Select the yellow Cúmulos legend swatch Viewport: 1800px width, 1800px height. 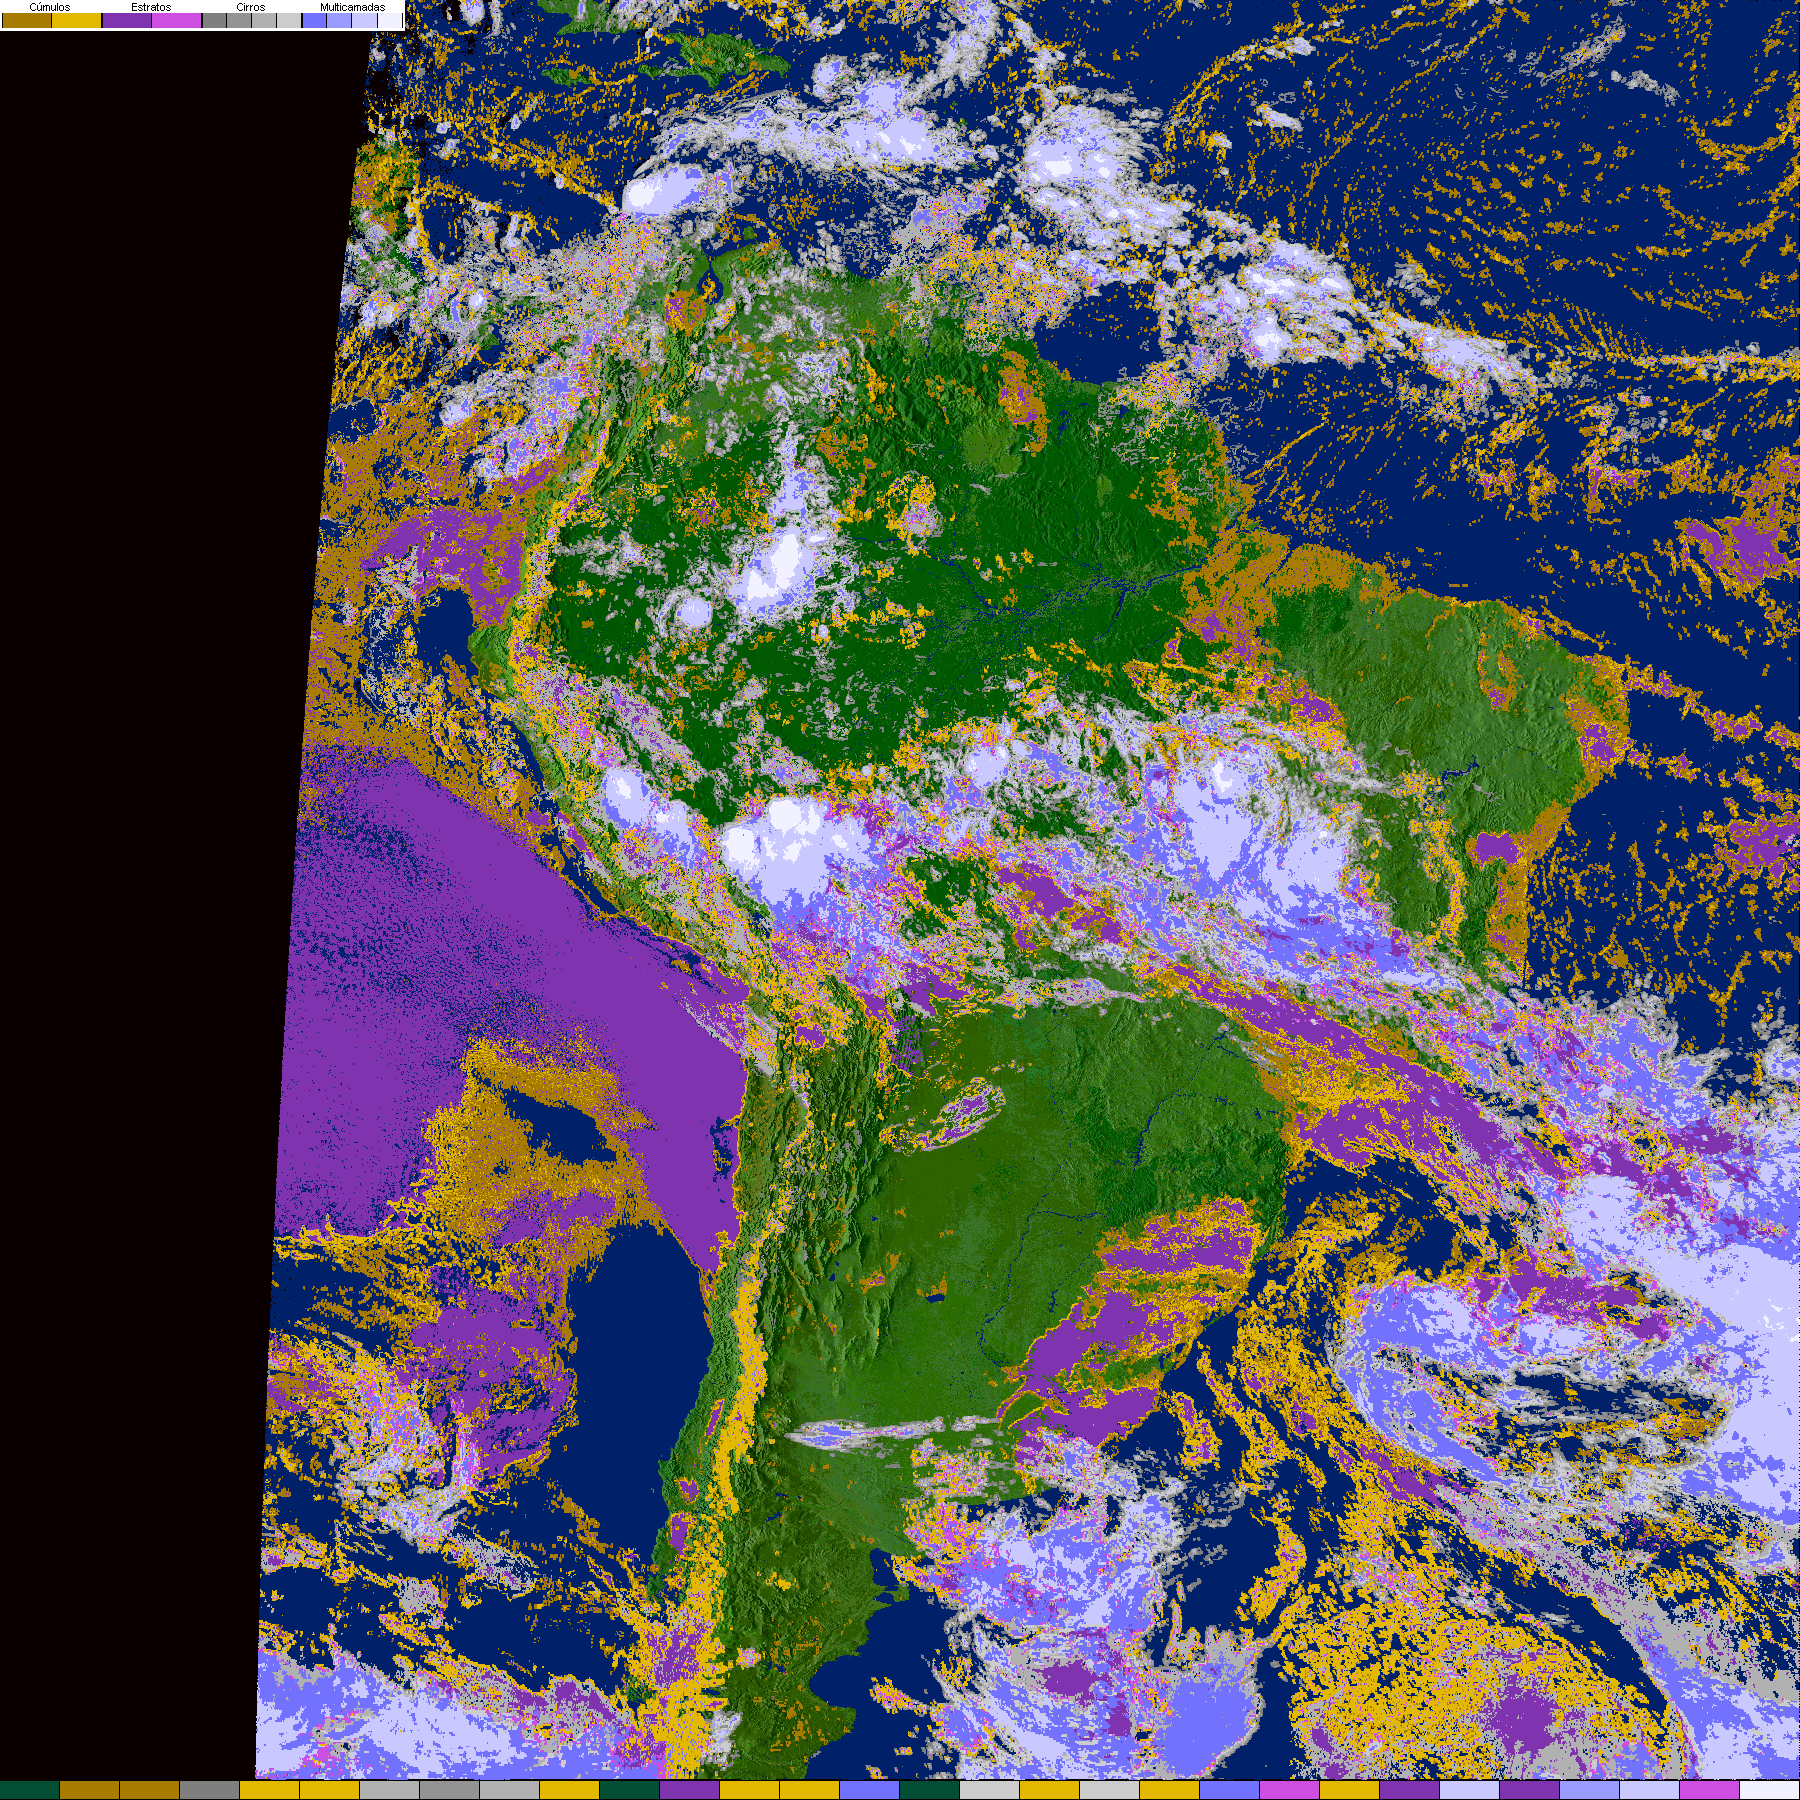click(x=76, y=20)
